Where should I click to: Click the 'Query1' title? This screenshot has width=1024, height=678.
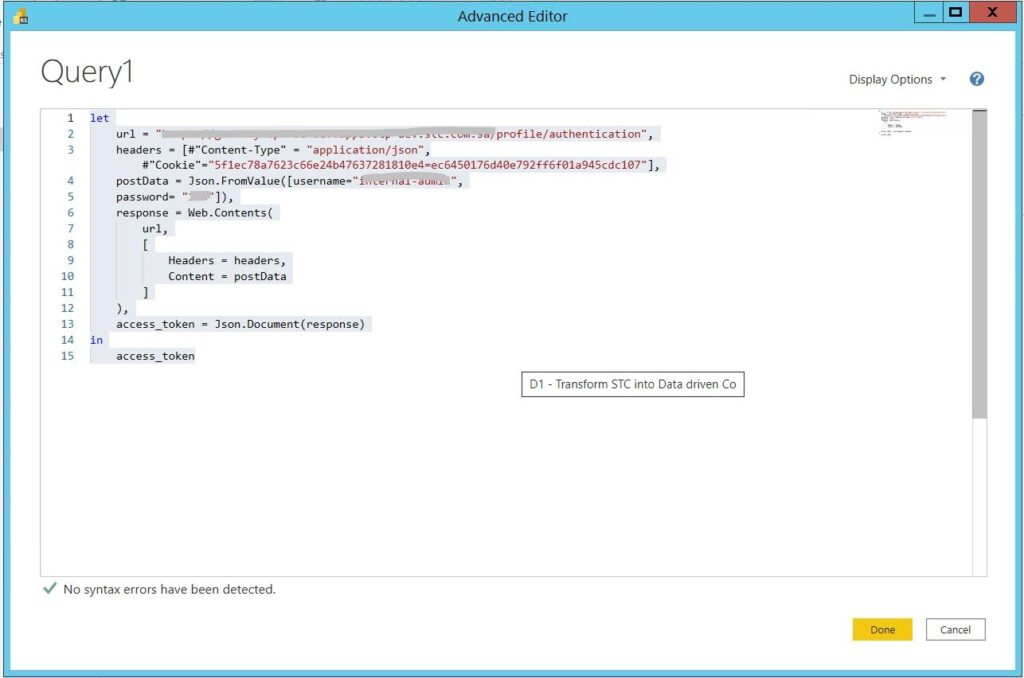tap(87, 71)
